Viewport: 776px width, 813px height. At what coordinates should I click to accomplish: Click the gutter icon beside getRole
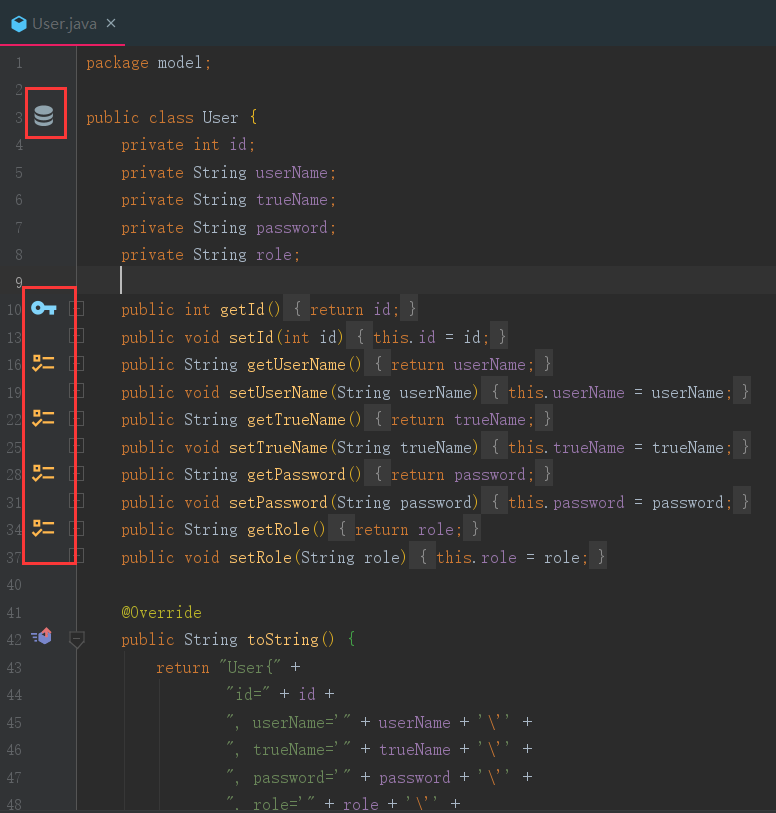(44, 528)
